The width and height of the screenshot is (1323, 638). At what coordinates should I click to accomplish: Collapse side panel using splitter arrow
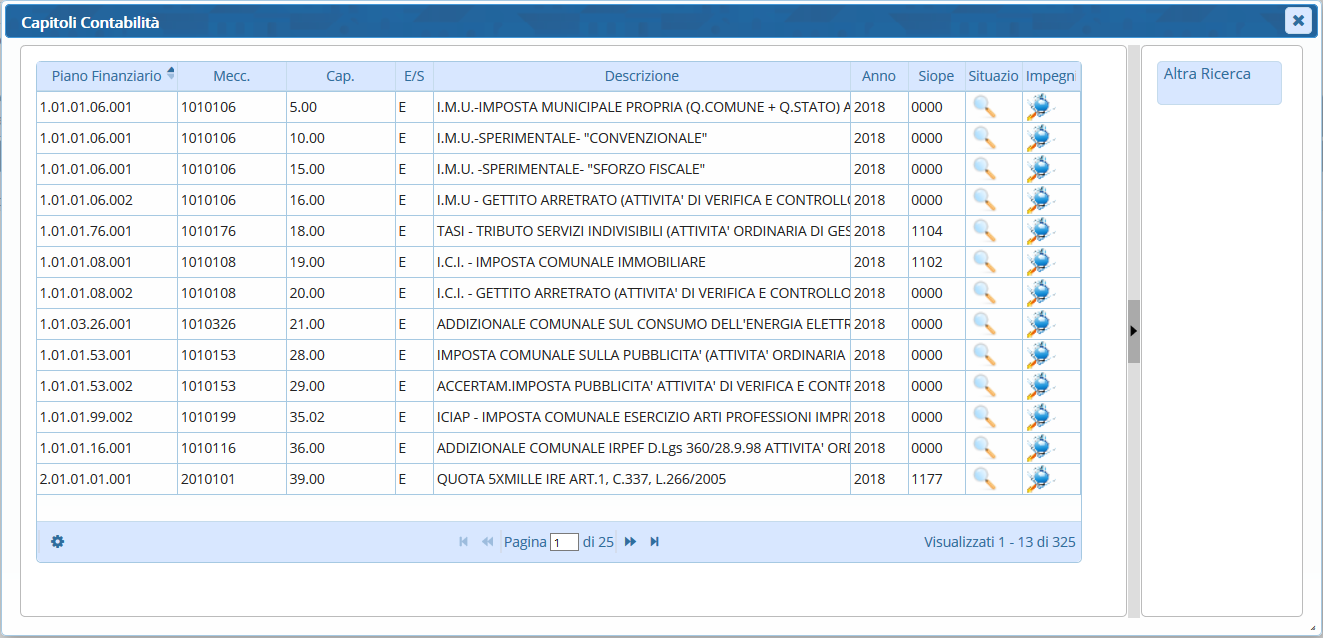(x=1133, y=330)
